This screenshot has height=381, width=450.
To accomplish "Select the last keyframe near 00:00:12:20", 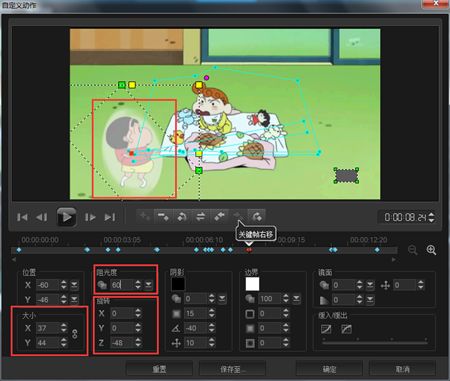I will click(x=377, y=250).
